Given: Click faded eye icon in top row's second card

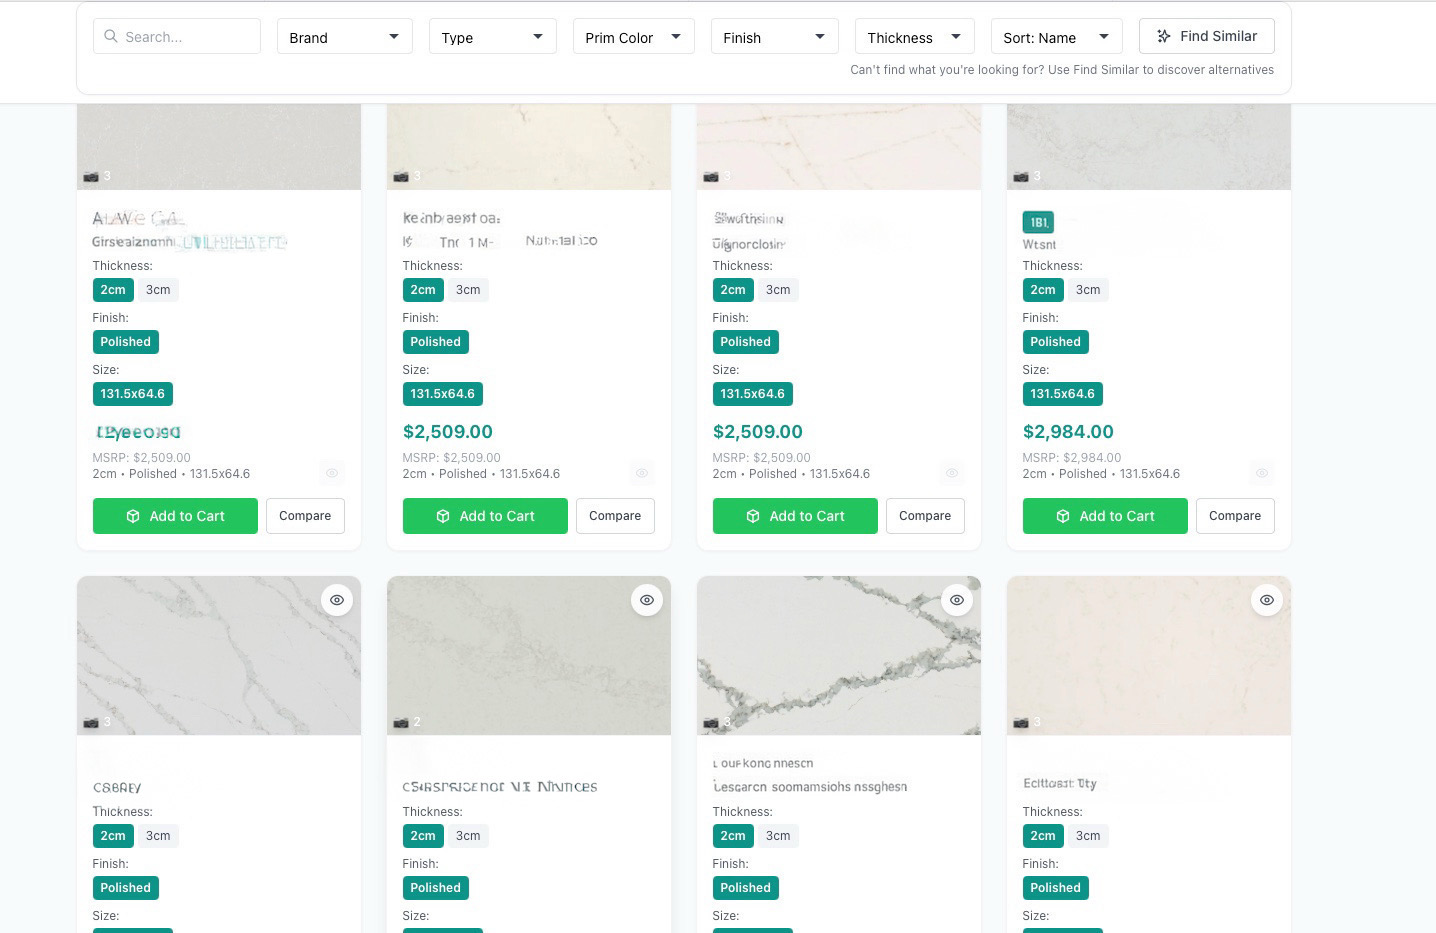Looking at the screenshot, I should click(642, 473).
